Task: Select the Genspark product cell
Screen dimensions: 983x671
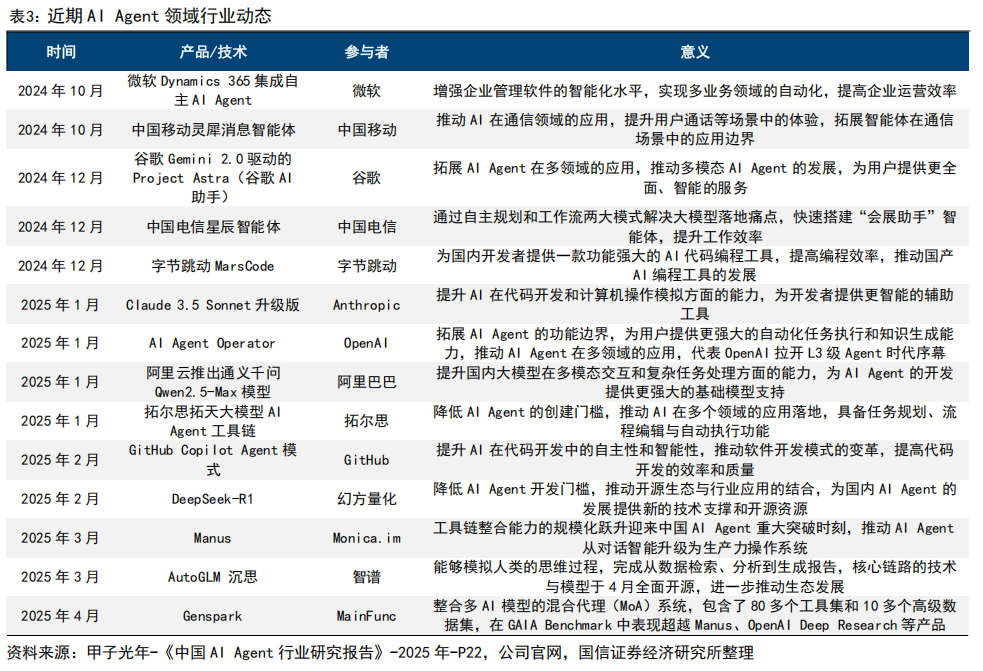Action: pyautogui.click(x=213, y=616)
